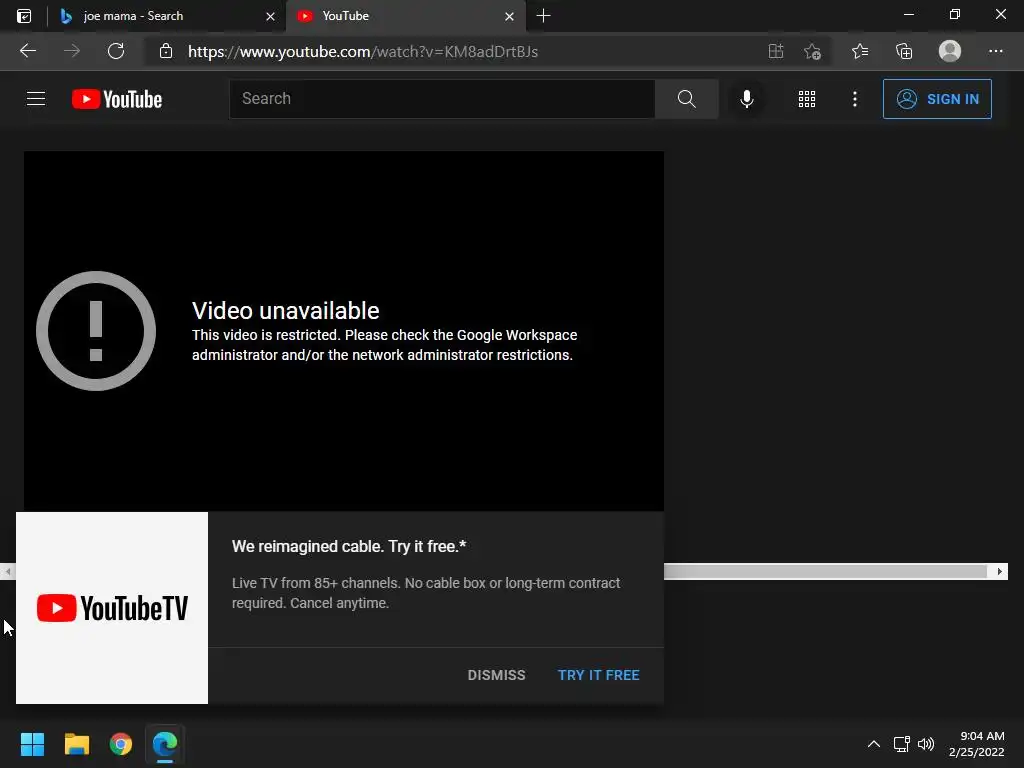The height and width of the screenshot is (768, 1024).
Task: Open the Favorites list
Action: [860, 51]
